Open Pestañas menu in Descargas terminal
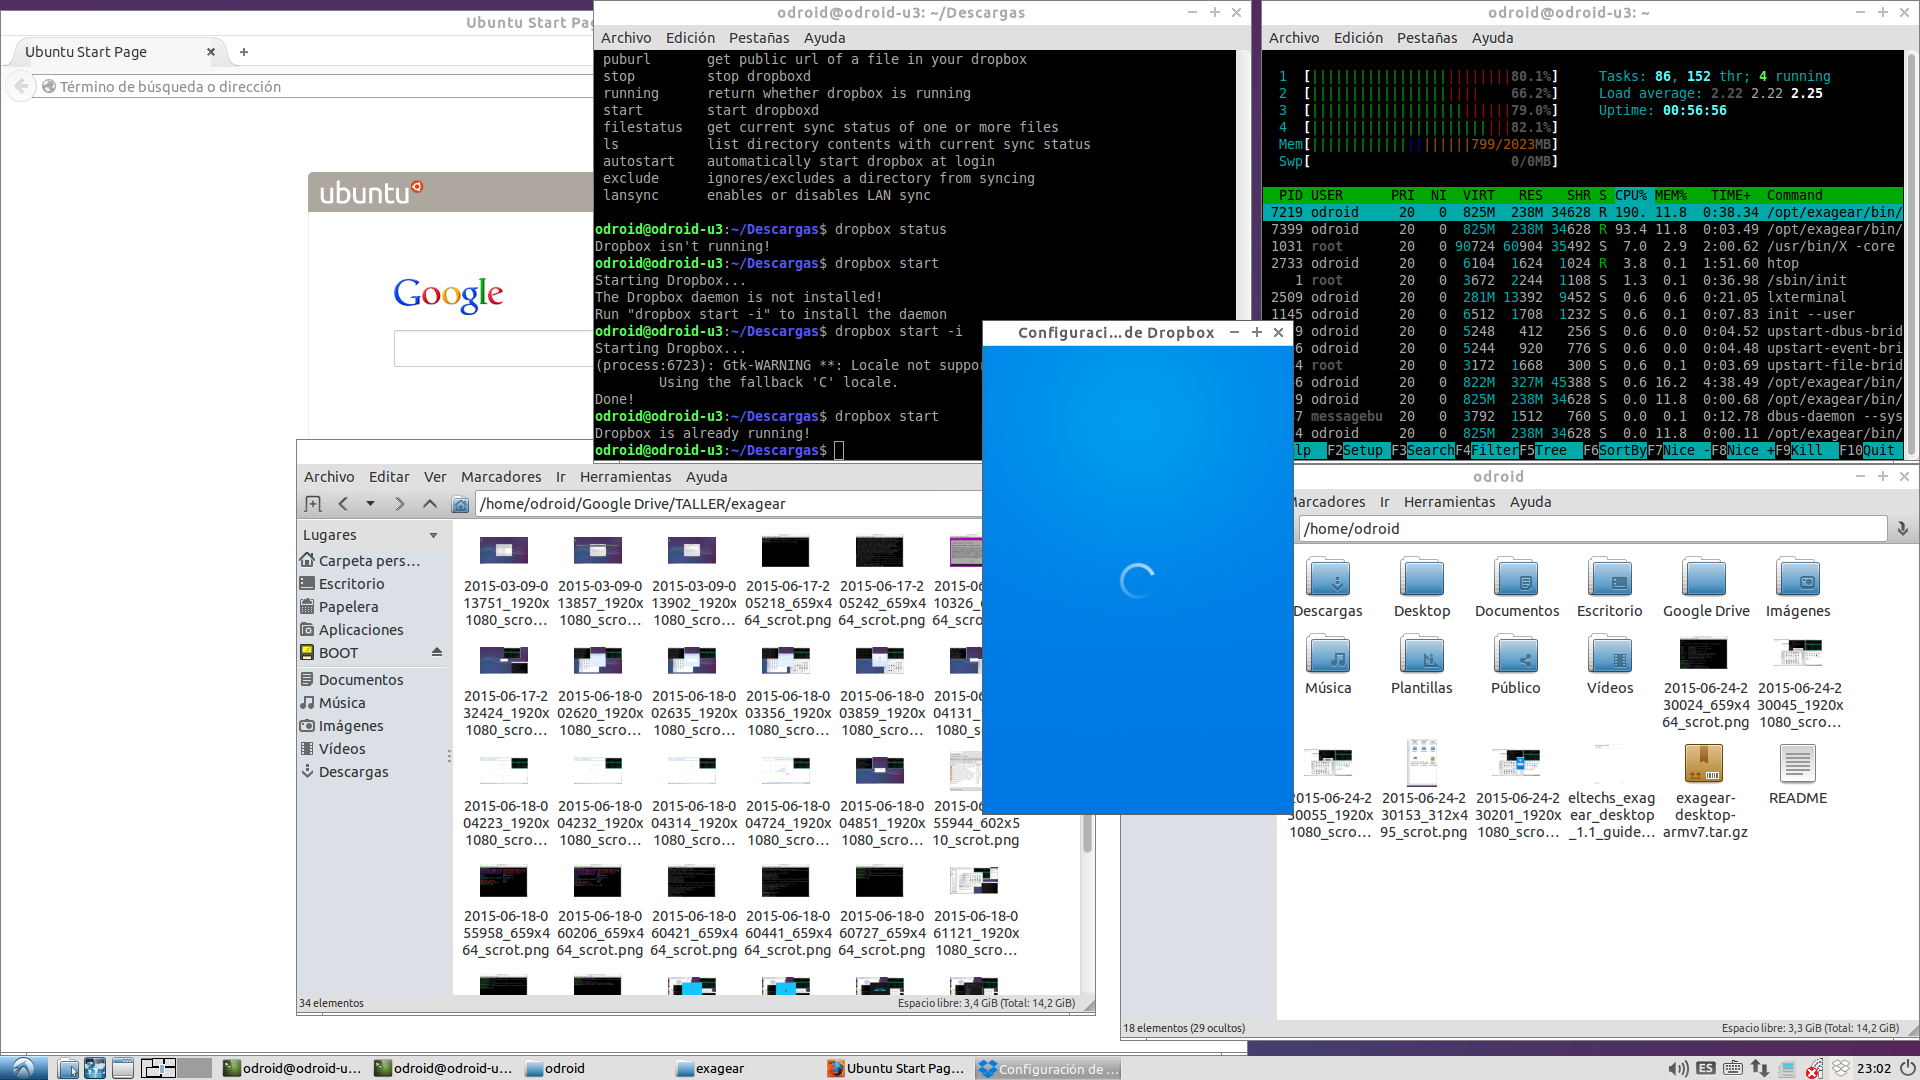The height and width of the screenshot is (1080, 1920). tap(758, 38)
